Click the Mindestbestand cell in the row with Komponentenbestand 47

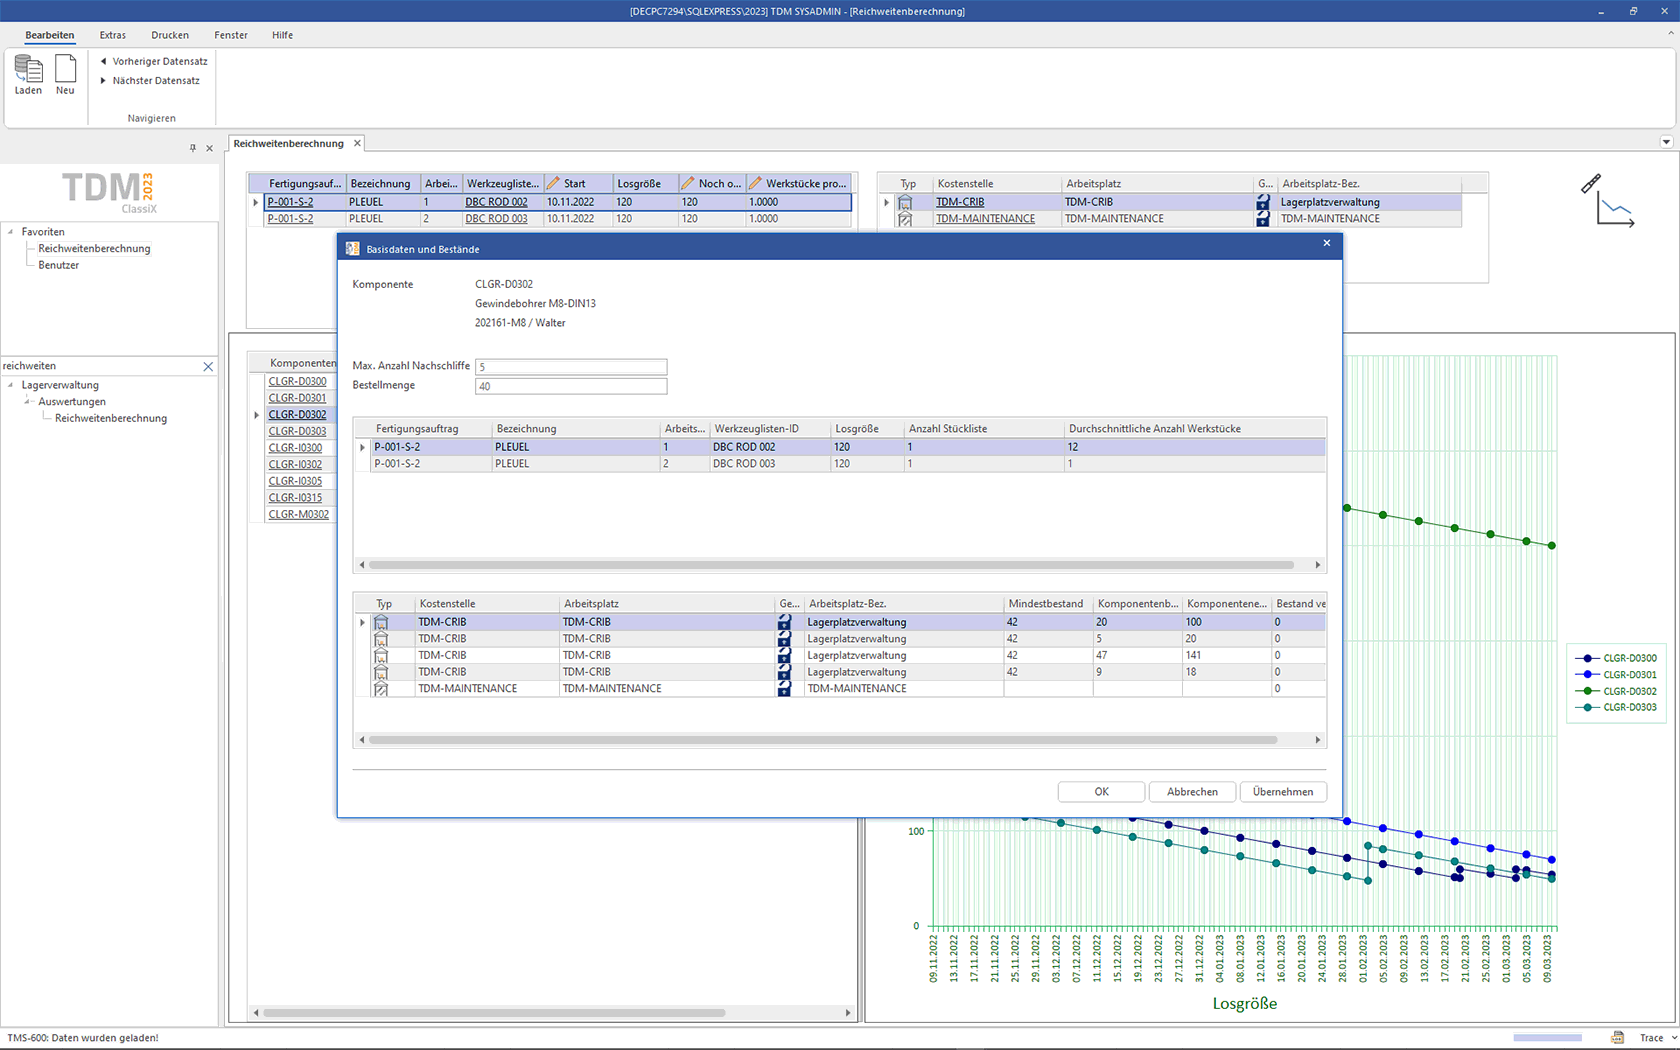tap(1048, 656)
